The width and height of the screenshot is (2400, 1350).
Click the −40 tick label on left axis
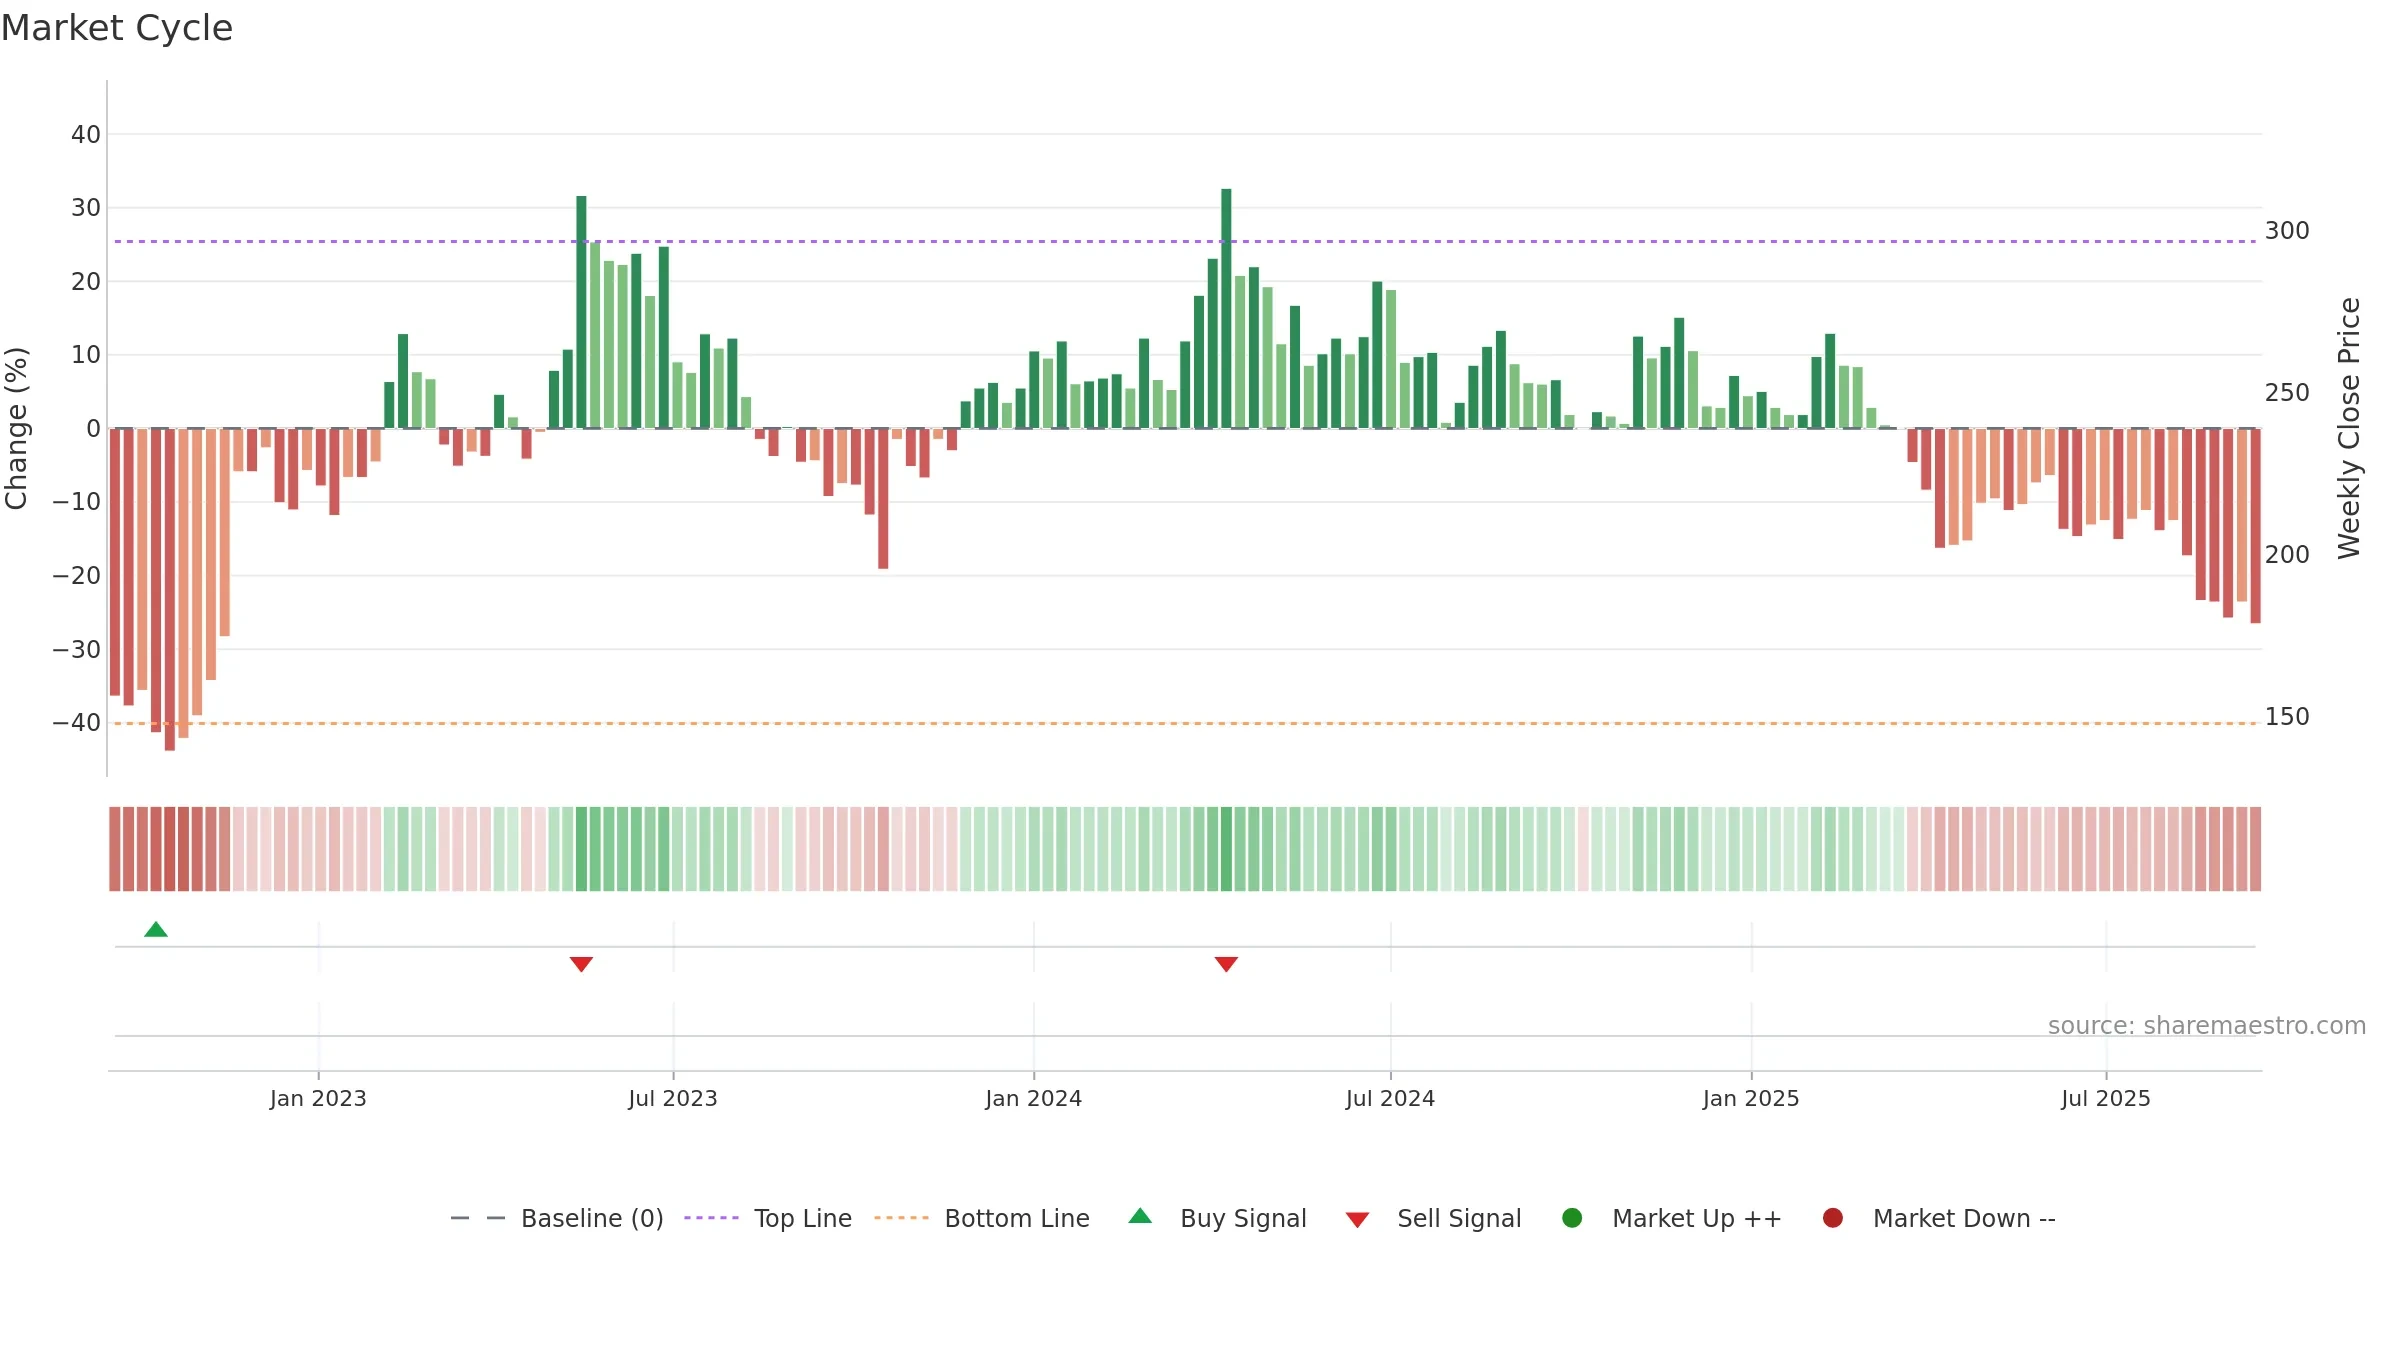tap(77, 722)
